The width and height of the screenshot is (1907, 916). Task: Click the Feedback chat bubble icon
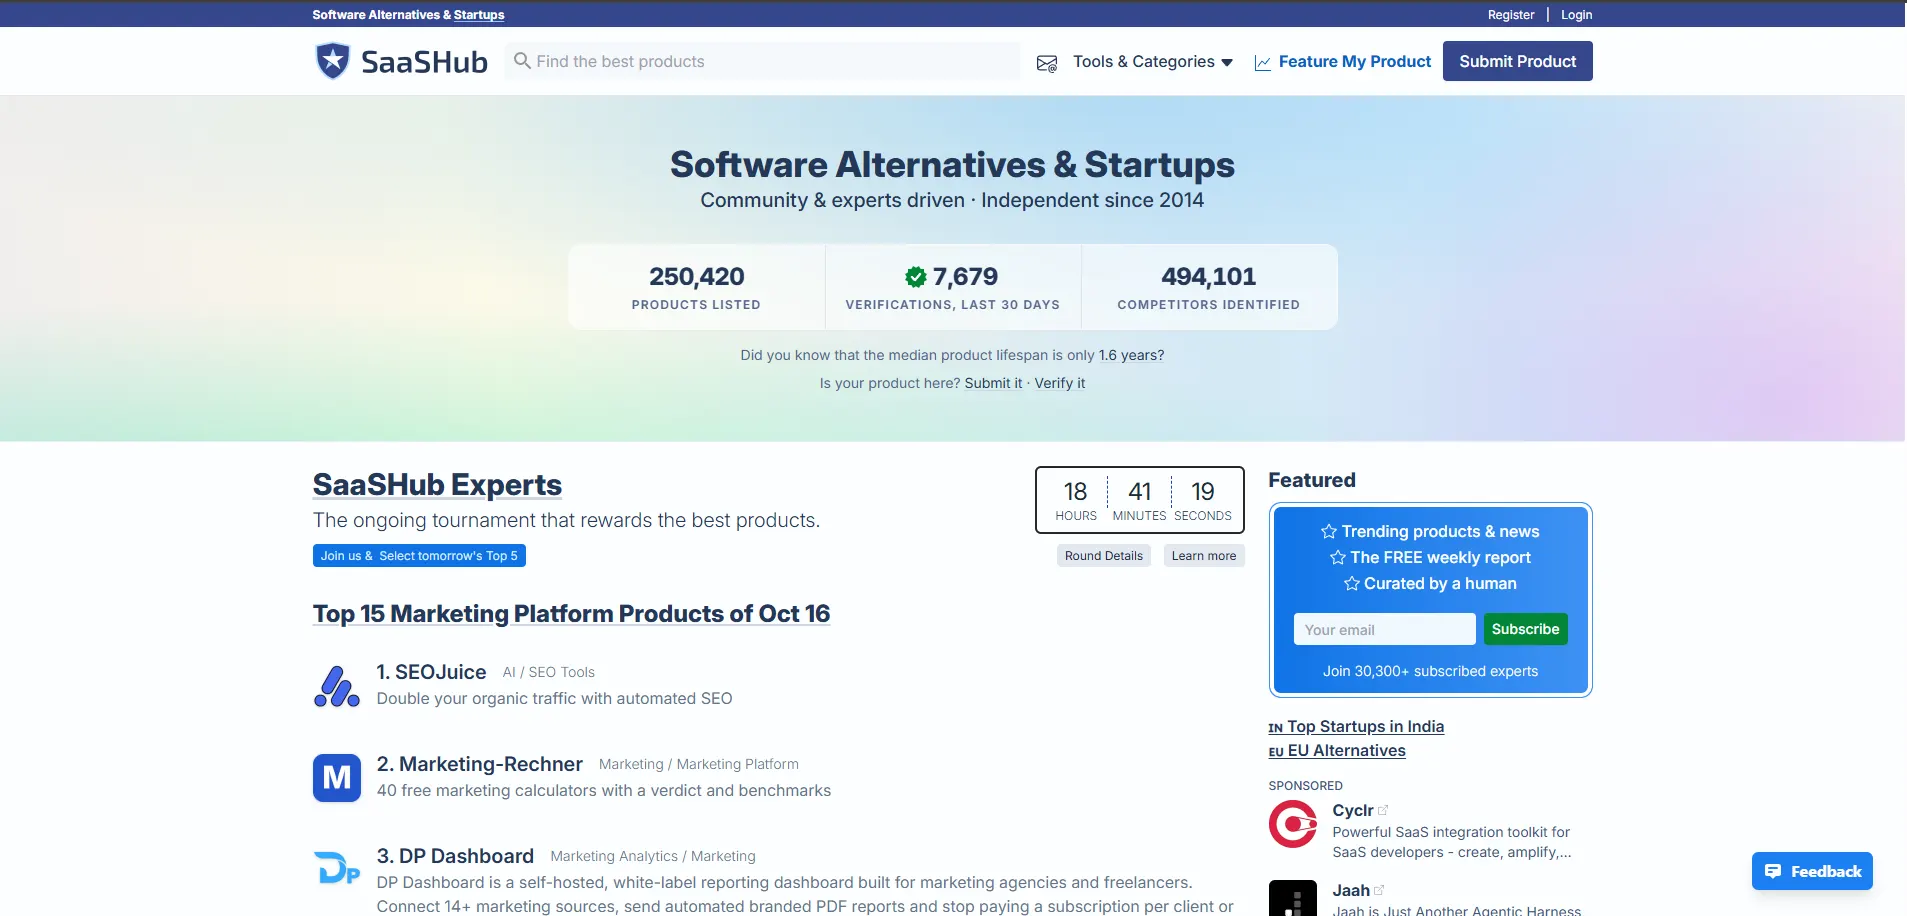pos(1773,871)
